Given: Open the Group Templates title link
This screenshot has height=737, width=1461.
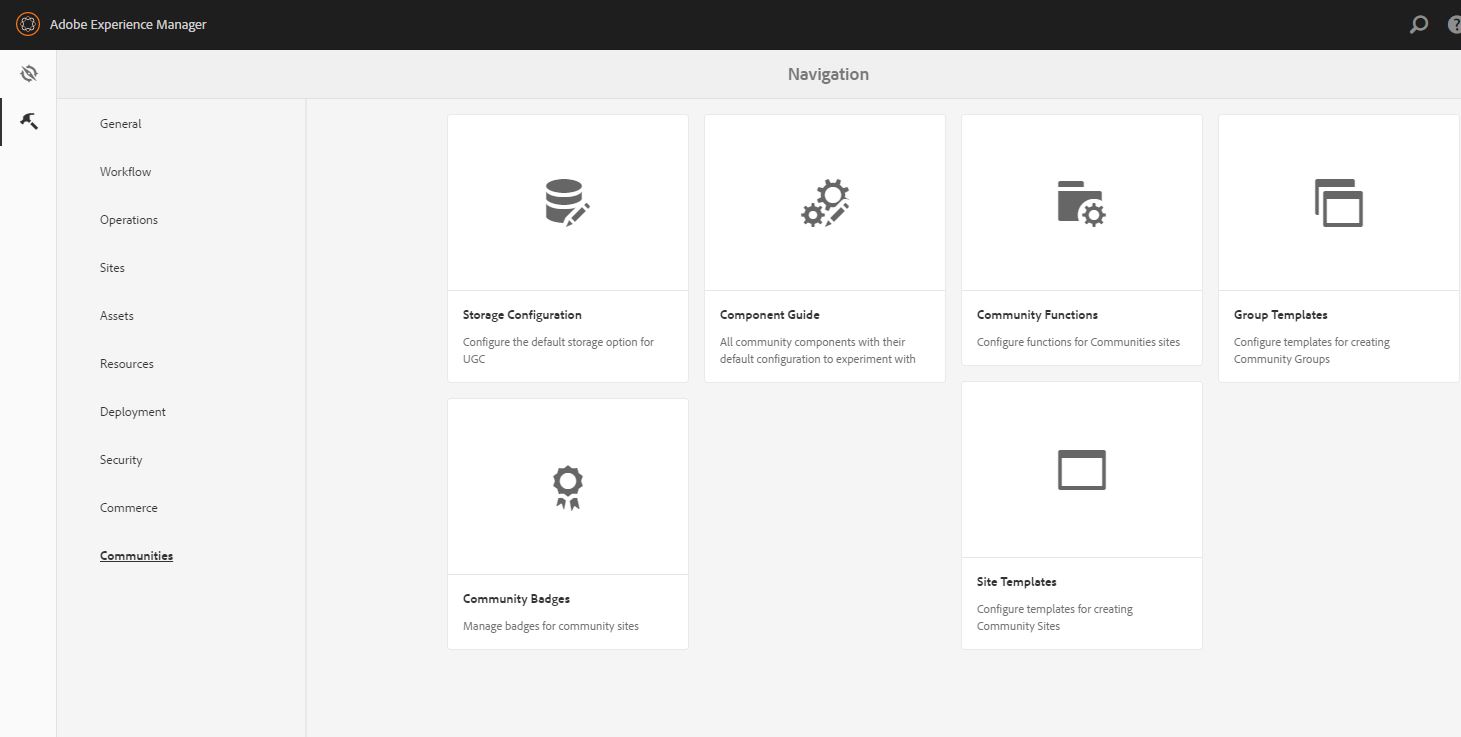Looking at the screenshot, I should (x=1281, y=315).
